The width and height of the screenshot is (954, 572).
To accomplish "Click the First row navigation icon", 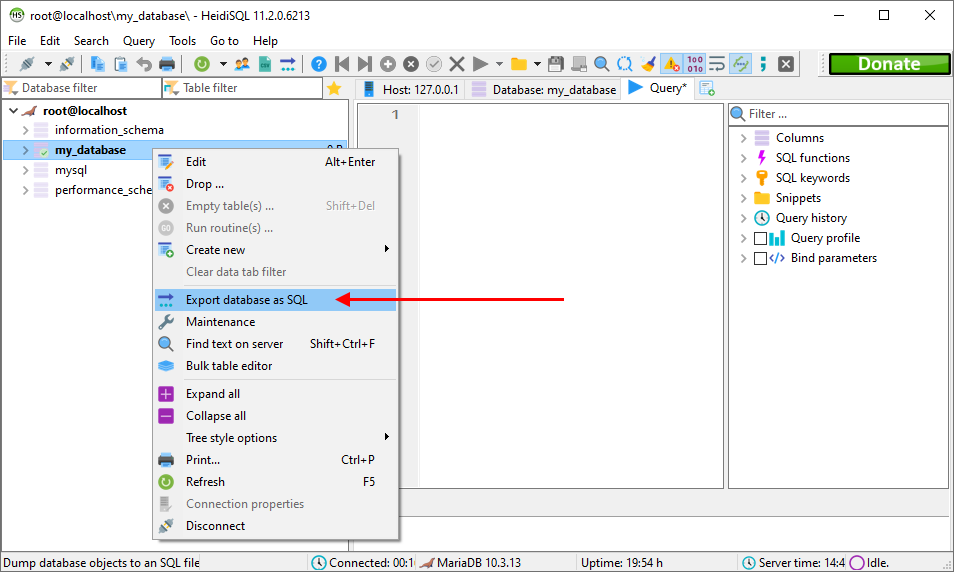I will [x=342, y=64].
